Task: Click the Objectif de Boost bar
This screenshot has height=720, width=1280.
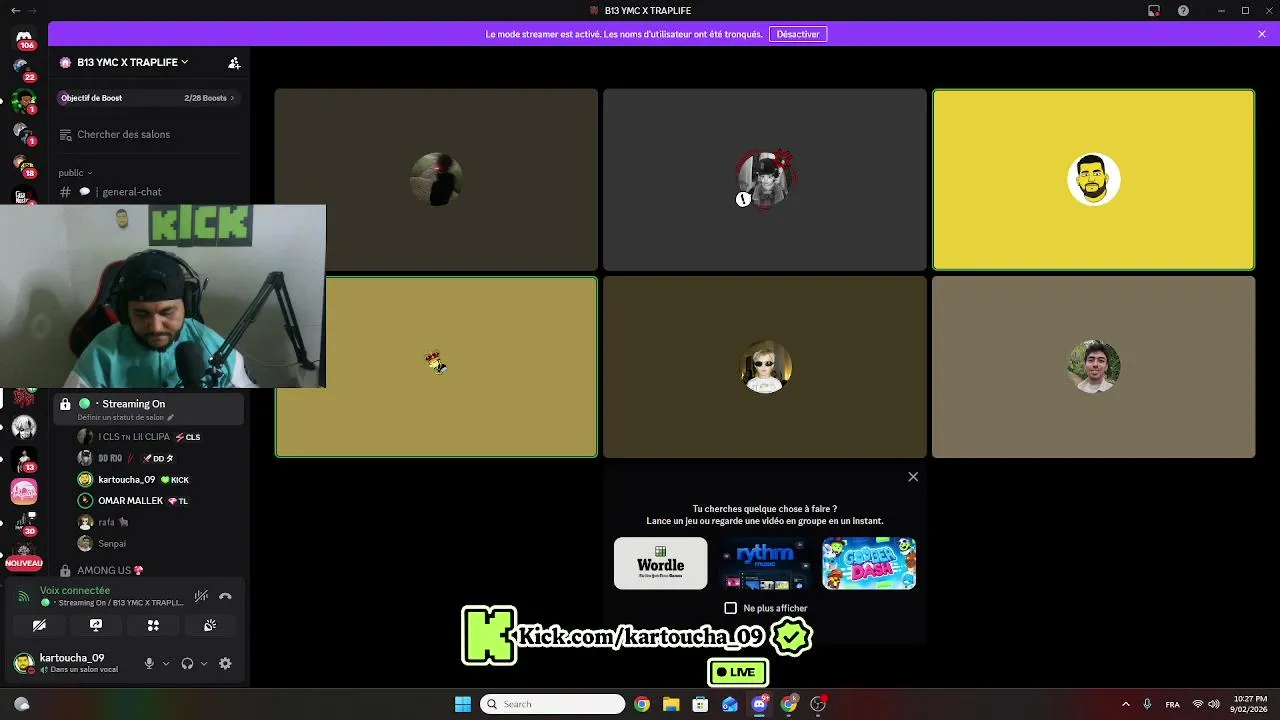Action: pos(148,98)
